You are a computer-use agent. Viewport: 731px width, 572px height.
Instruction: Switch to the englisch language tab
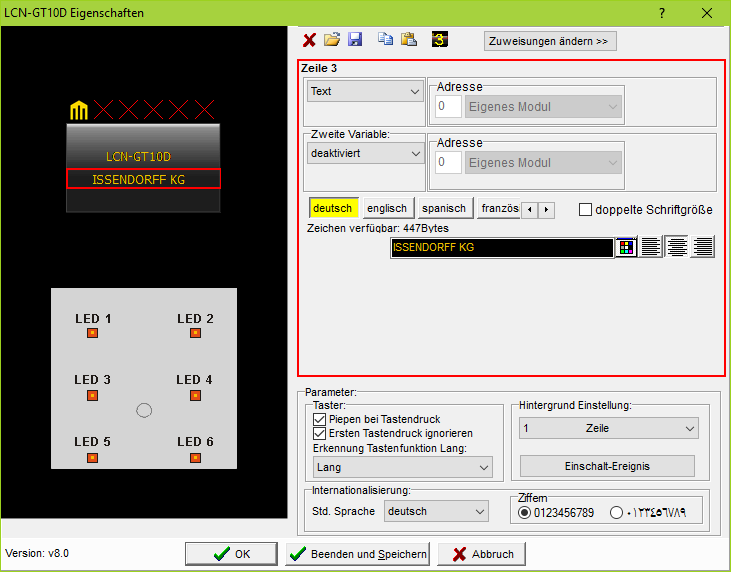point(387,208)
